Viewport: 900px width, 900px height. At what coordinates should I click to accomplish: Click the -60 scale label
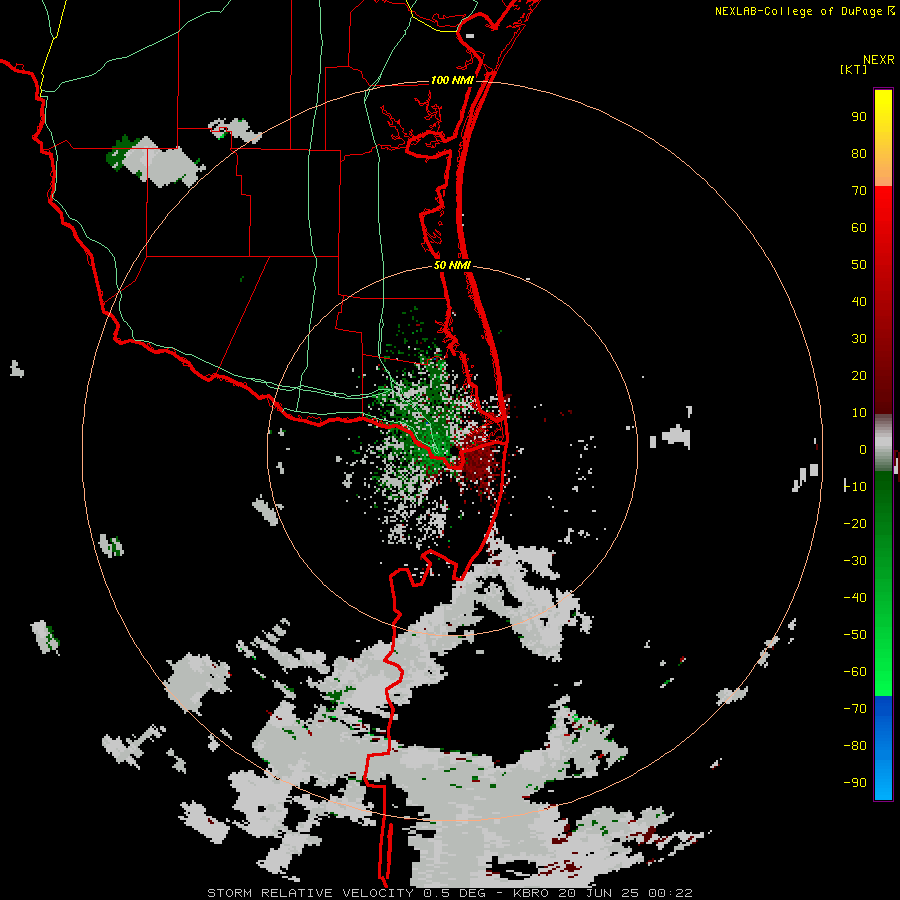click(855, 672)
